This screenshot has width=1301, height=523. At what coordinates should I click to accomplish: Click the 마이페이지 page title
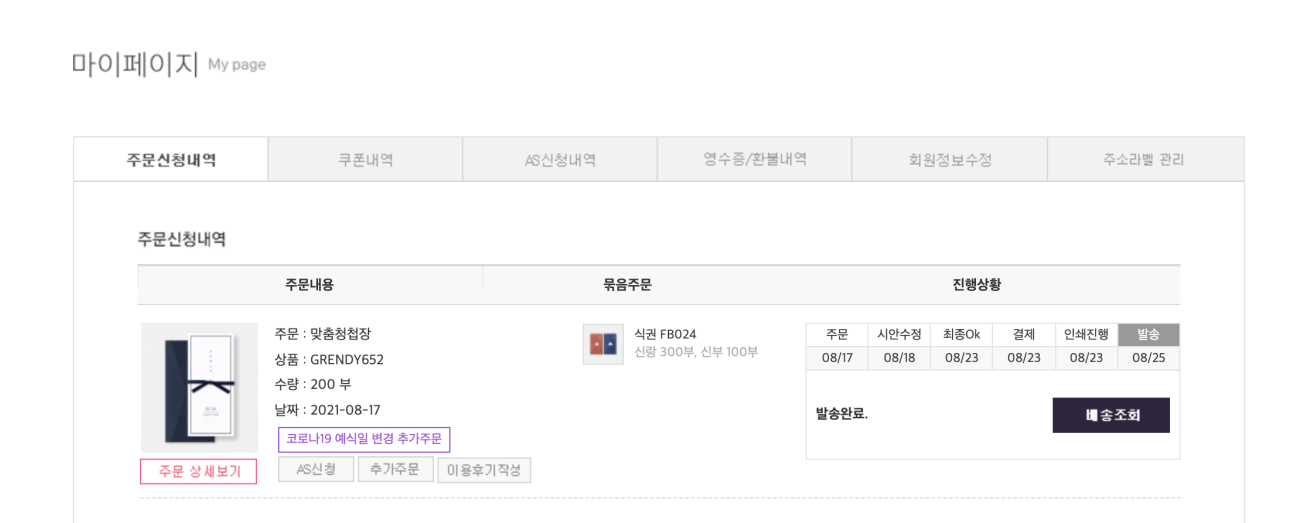[x=135, y=64]
